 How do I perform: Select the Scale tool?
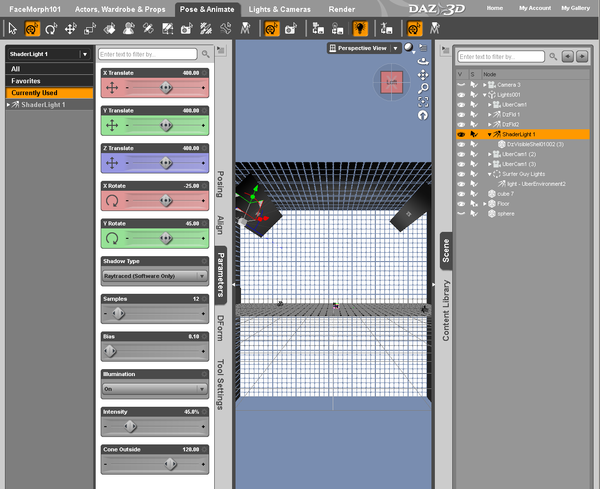coord(90,29)
